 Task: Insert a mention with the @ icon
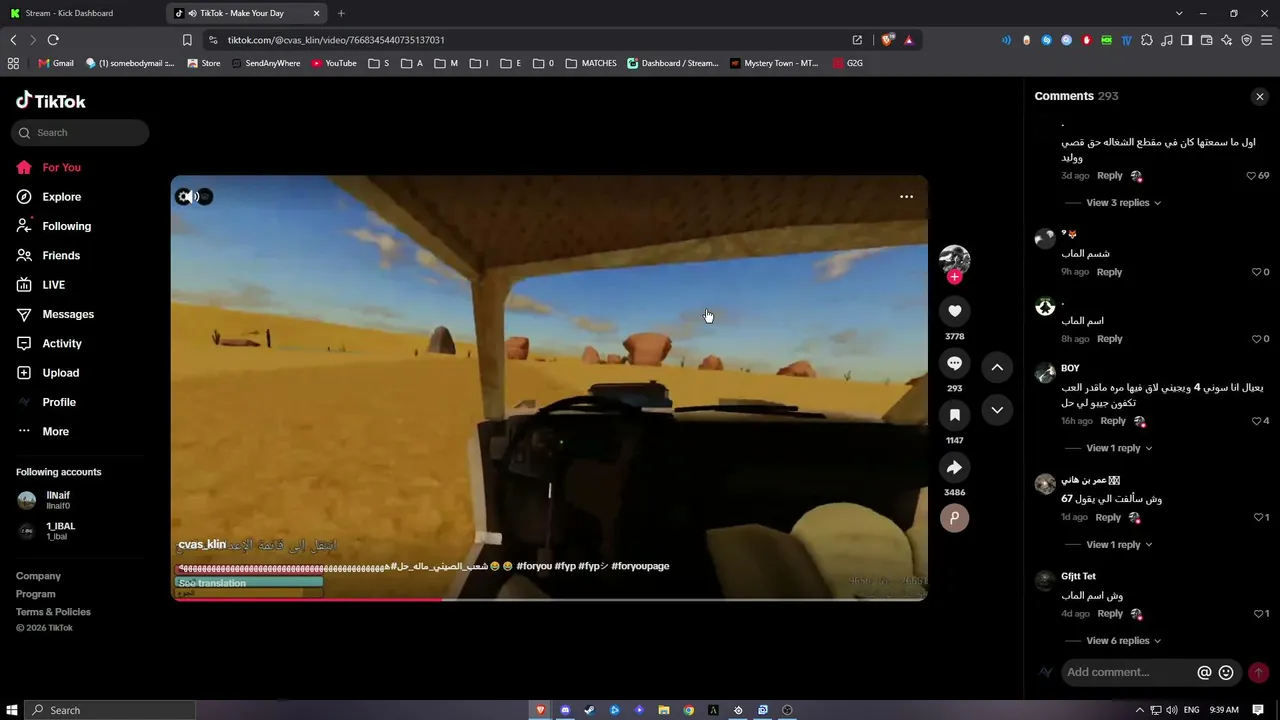click(1204, 673)
